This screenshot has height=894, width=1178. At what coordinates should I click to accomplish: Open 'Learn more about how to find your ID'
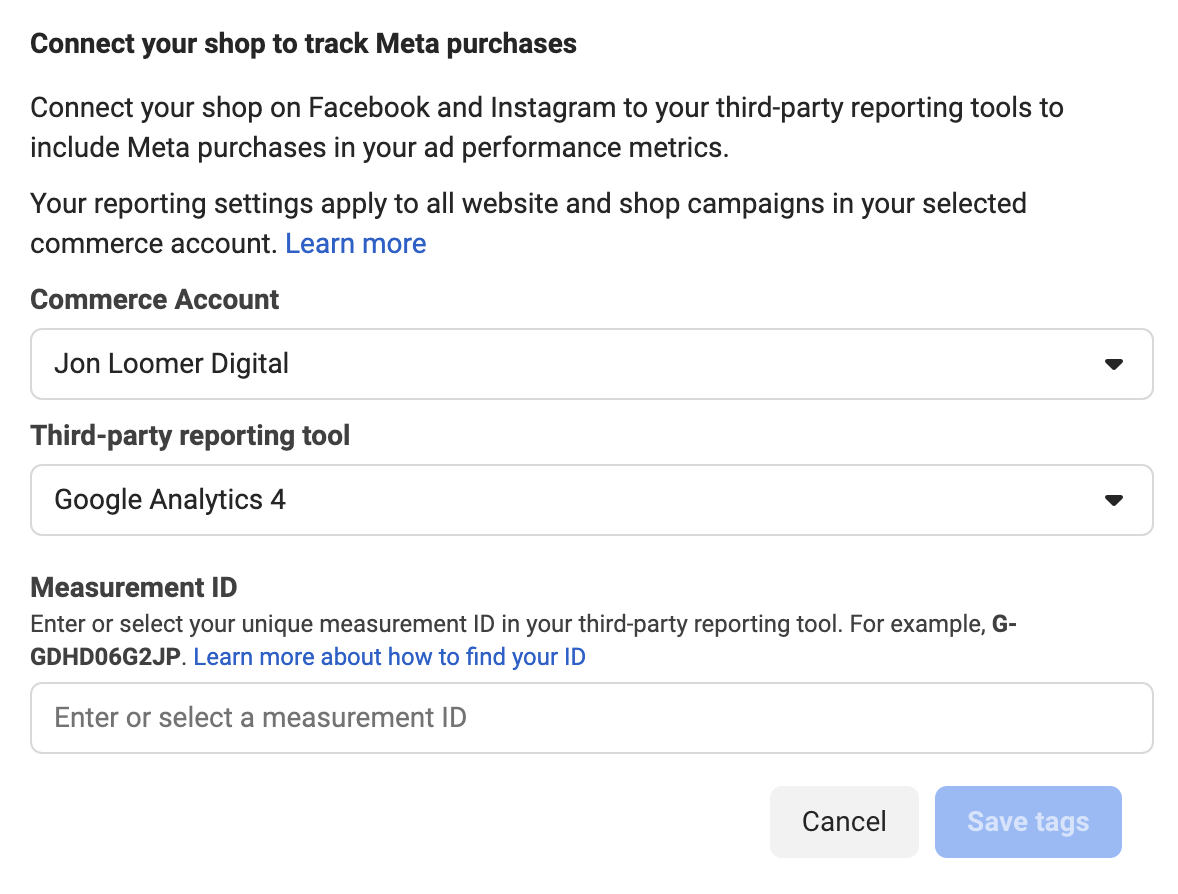coord(389,657)
